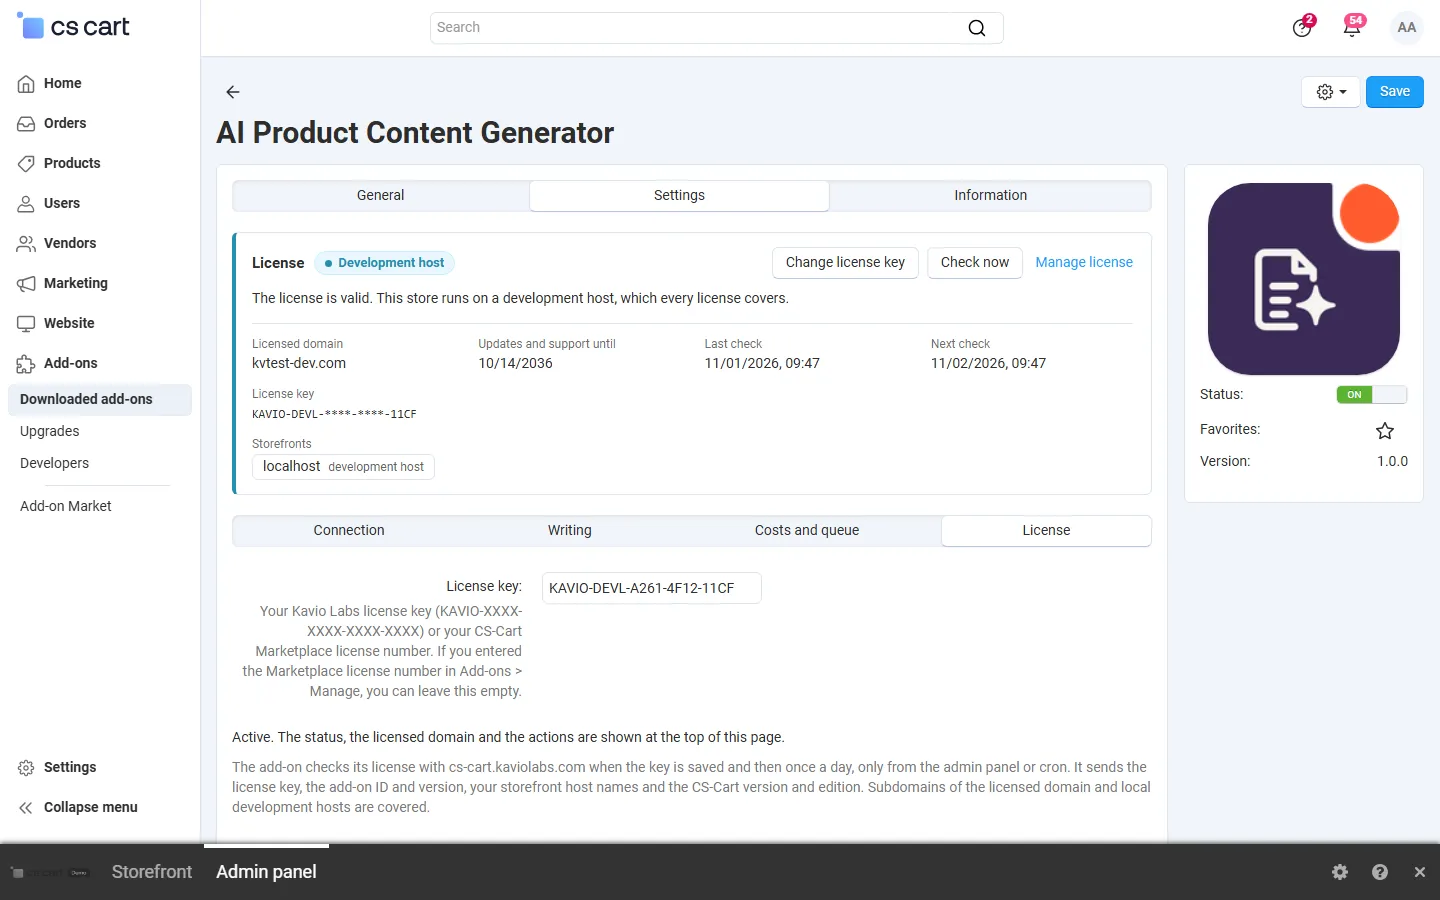
Task: Go to Products in sidebar
Action: pos(71,163)
